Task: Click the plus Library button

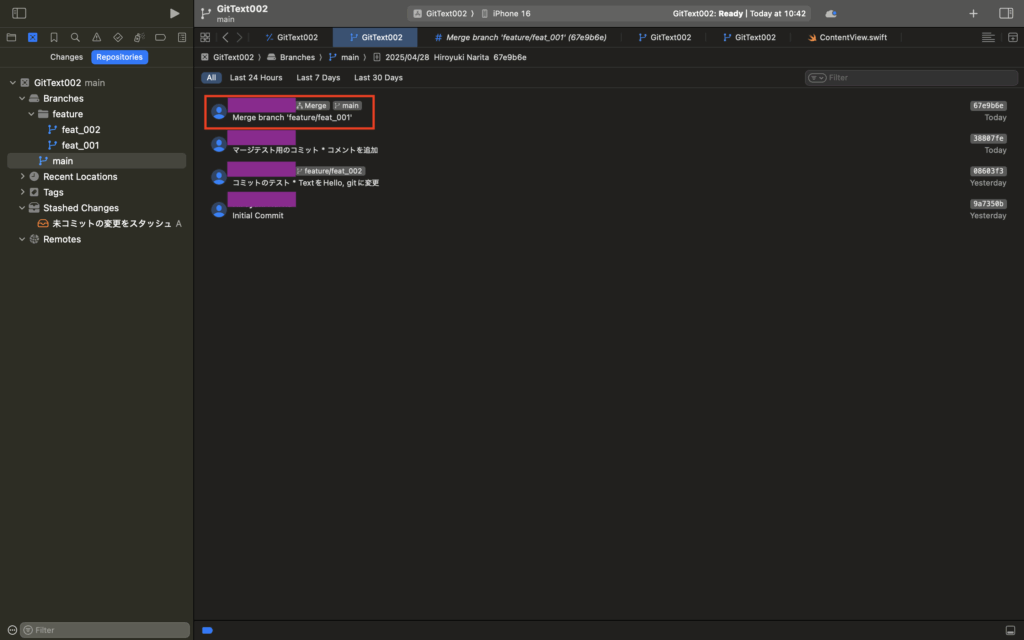Action: (973, 13)
